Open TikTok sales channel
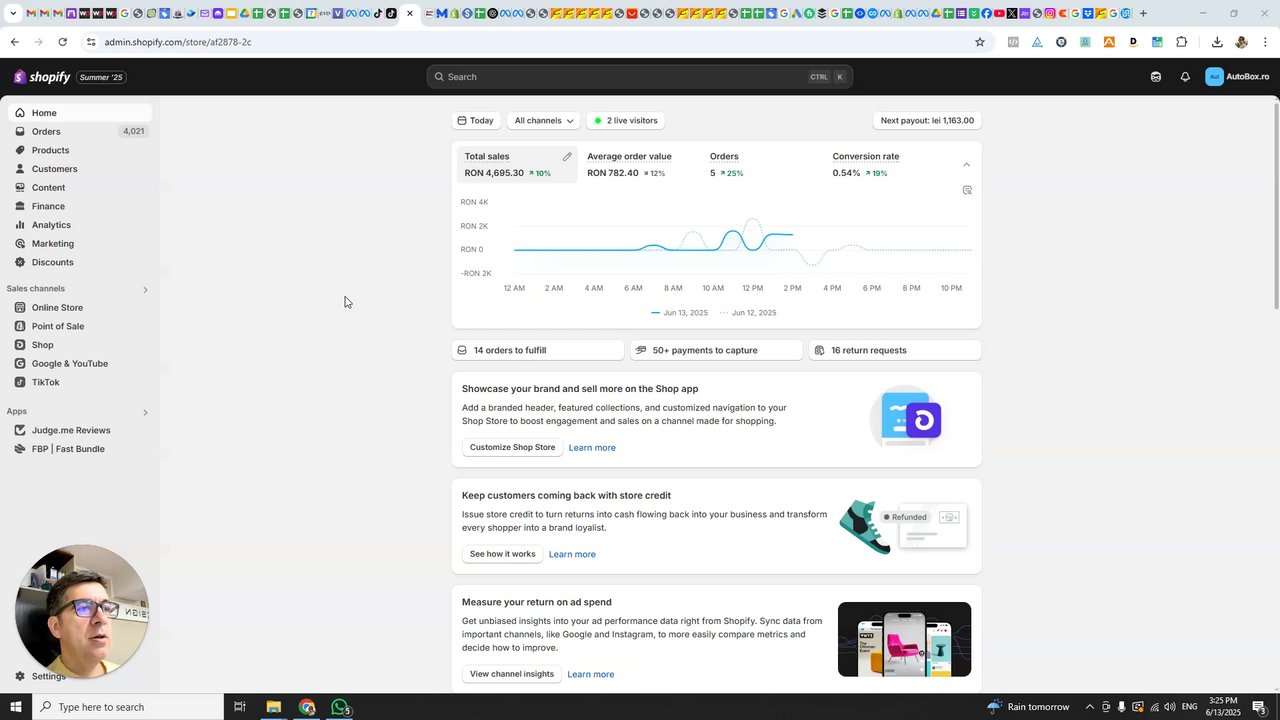The image size is (1280, 720). tap(78, 382)
